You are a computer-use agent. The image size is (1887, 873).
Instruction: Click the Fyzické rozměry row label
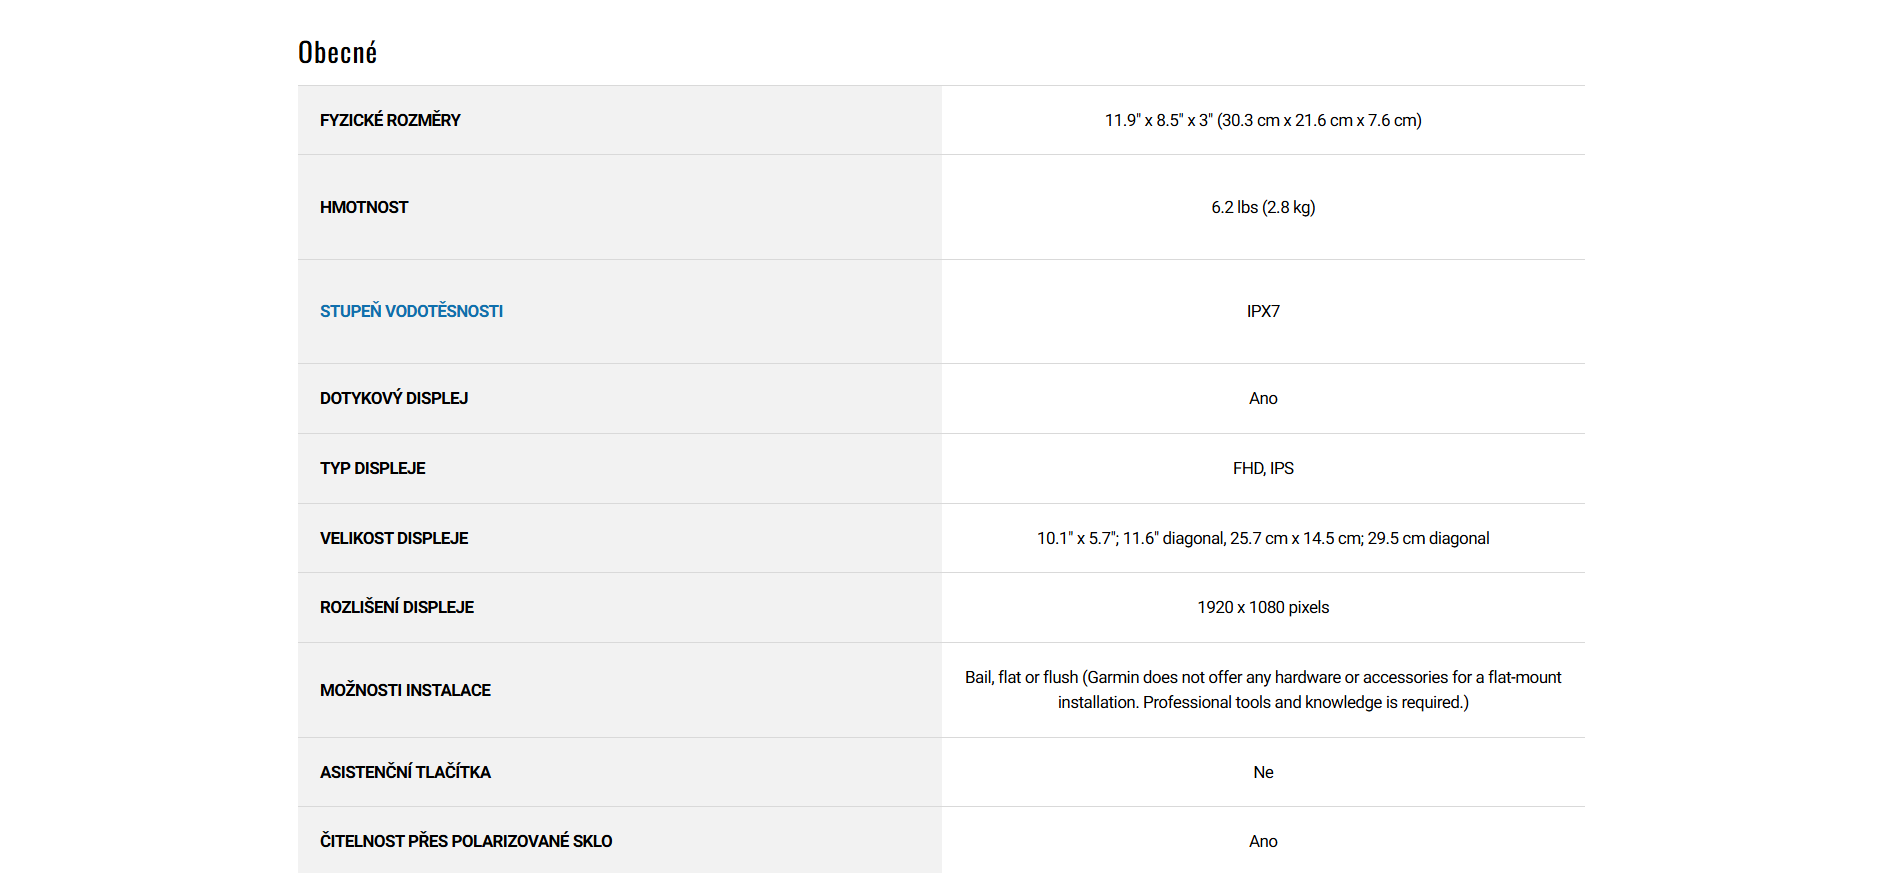coord(390,120)
